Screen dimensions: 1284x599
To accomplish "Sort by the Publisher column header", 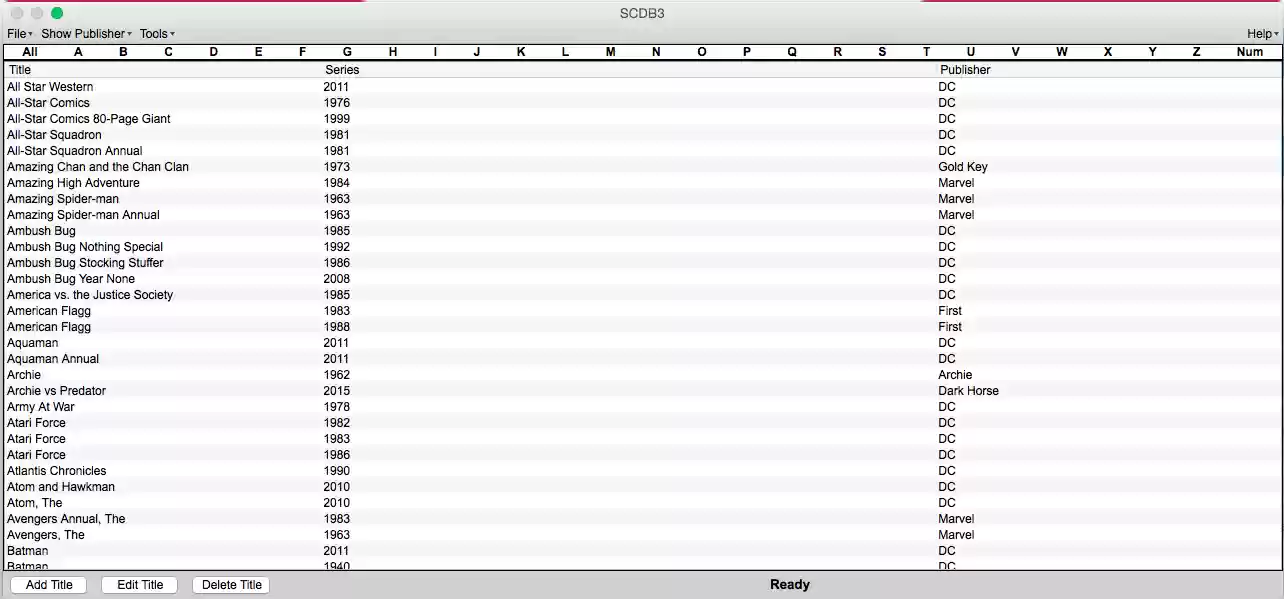I will pos(965,70).
